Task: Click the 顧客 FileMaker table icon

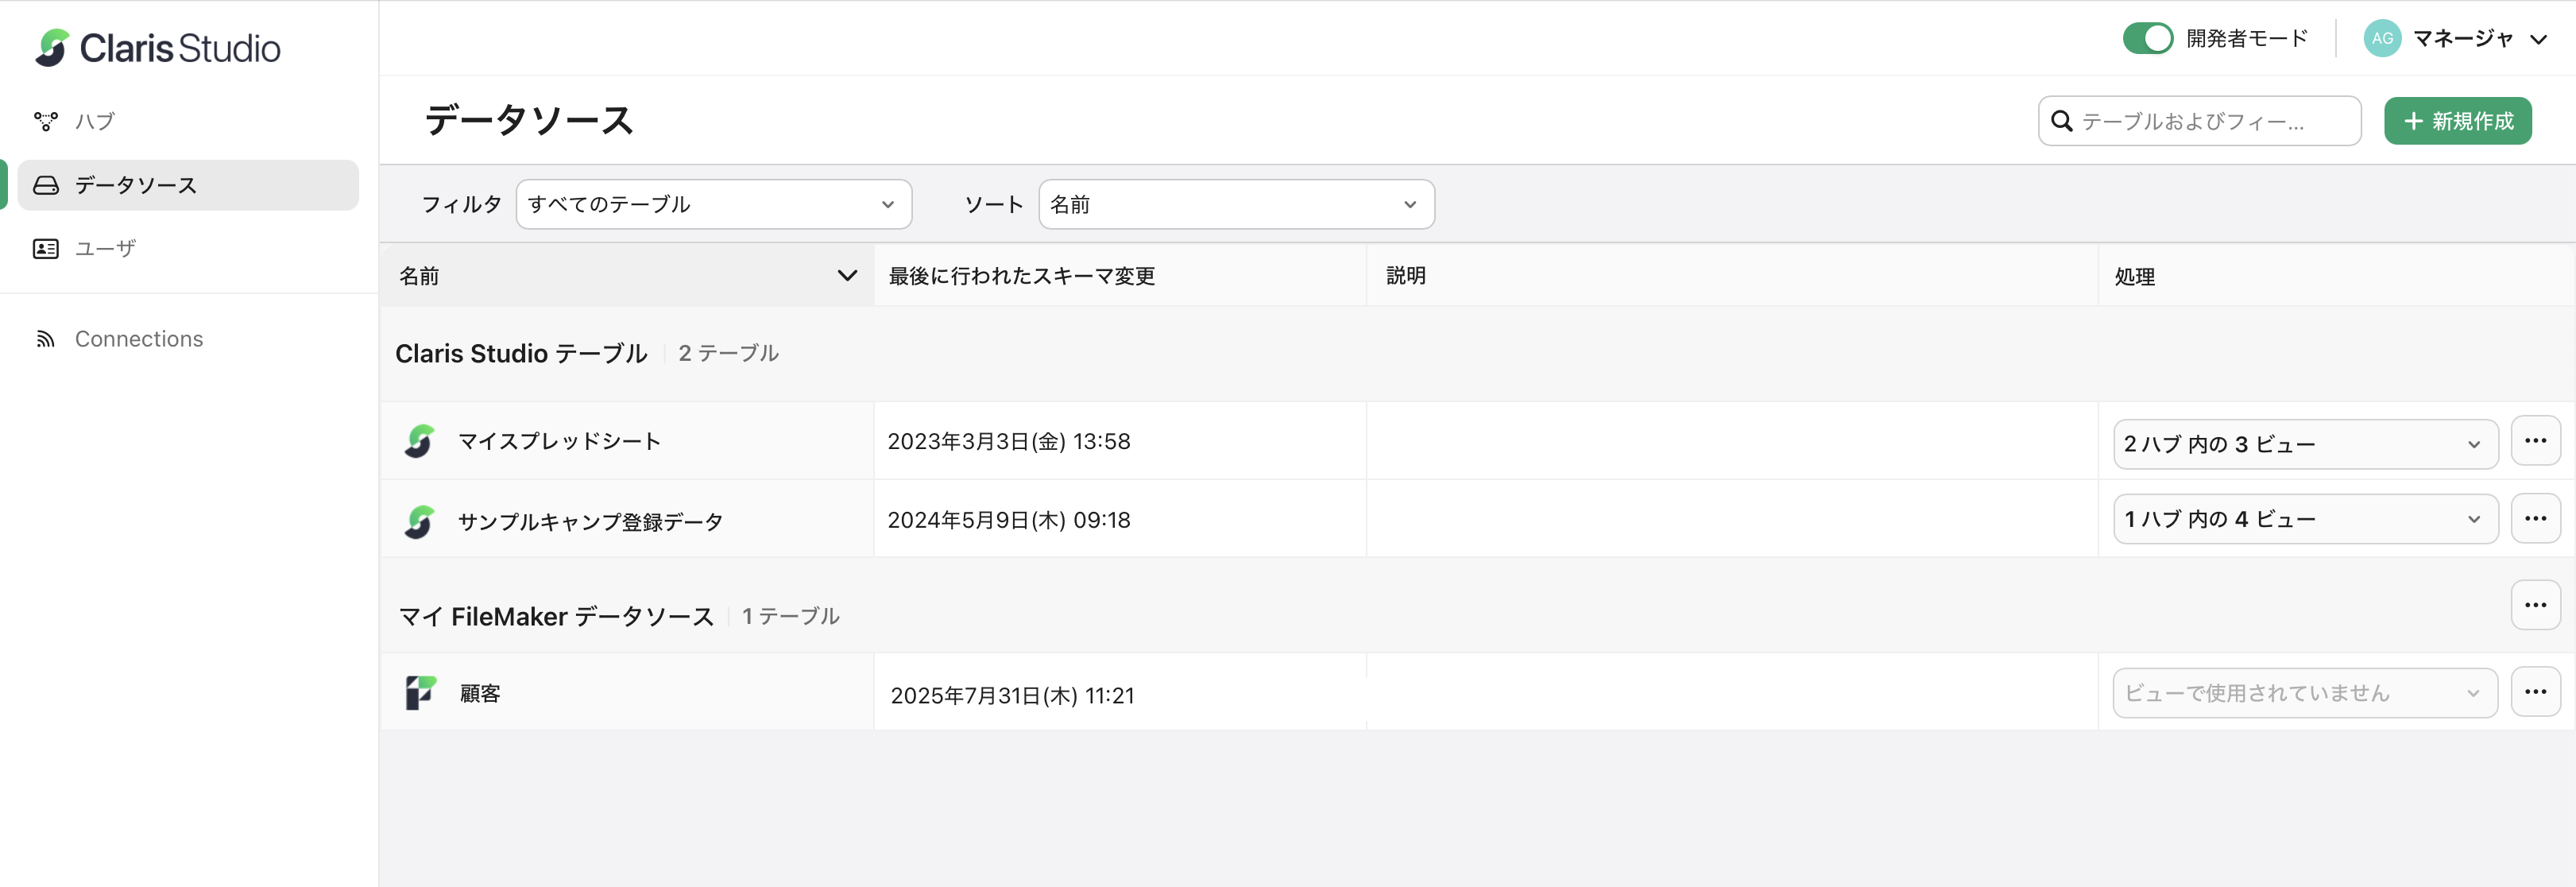Action: coord(420,692)
